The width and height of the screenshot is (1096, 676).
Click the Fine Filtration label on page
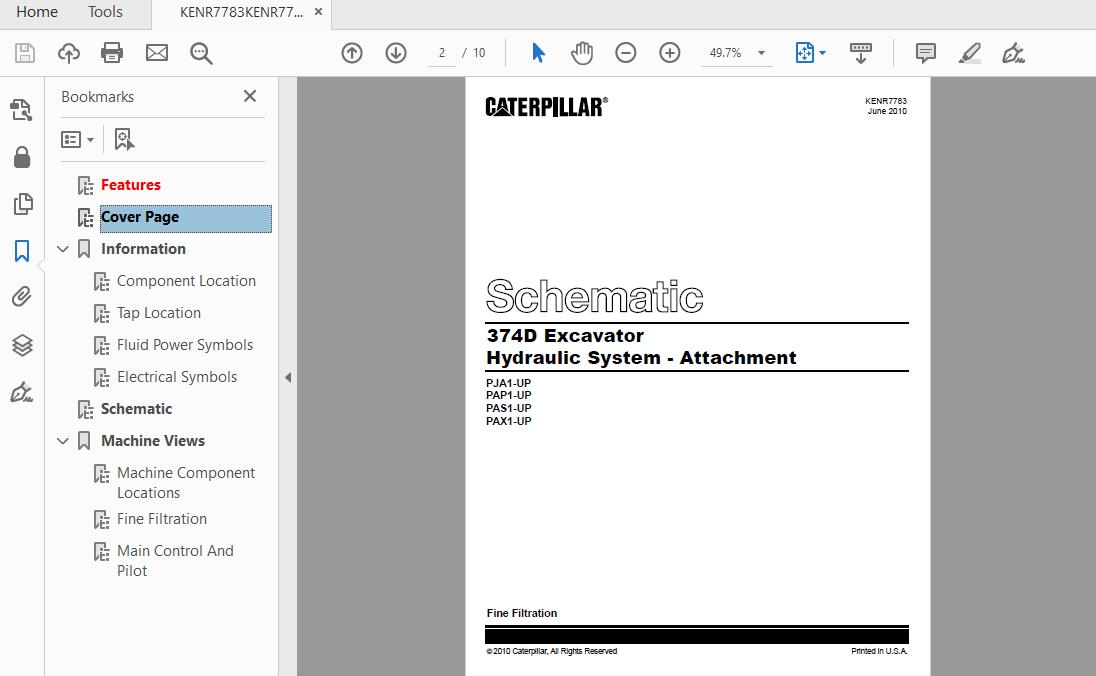pyautogui.click(x=521, y=613)
